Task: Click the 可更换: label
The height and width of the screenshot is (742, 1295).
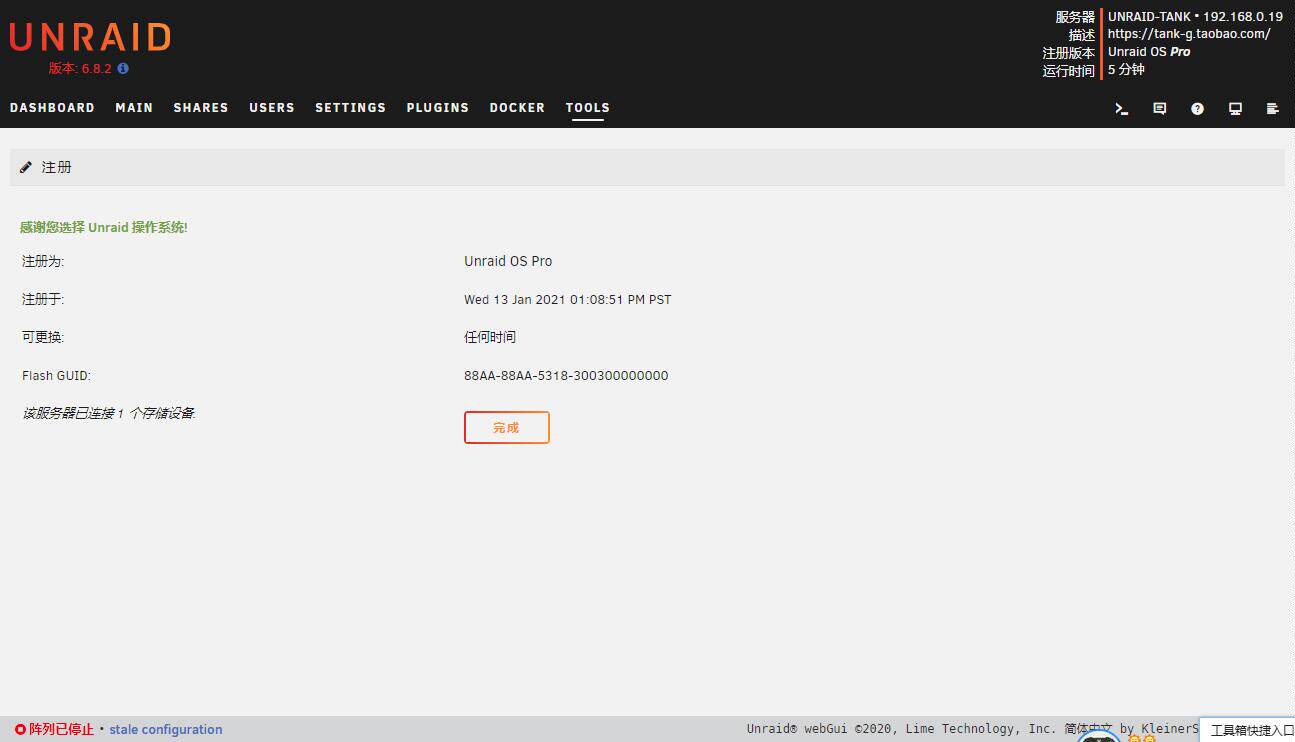Action: coord(43,338)
